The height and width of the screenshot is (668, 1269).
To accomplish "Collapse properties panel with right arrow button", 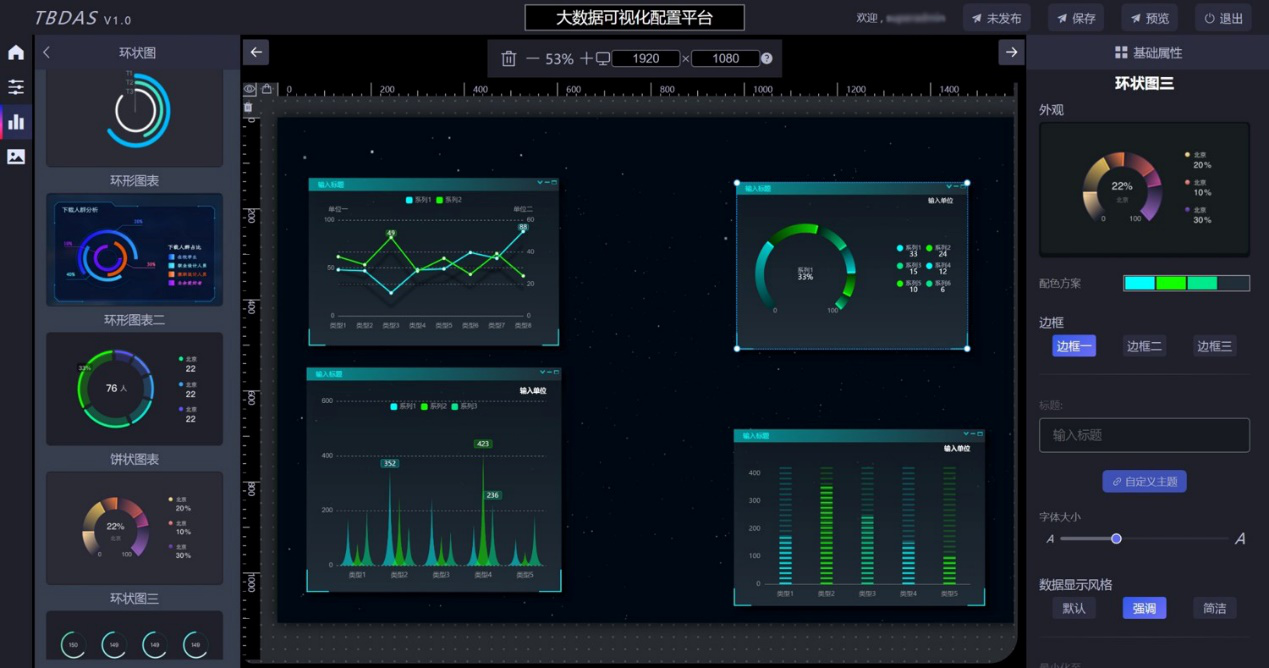I will (1011, 53).
